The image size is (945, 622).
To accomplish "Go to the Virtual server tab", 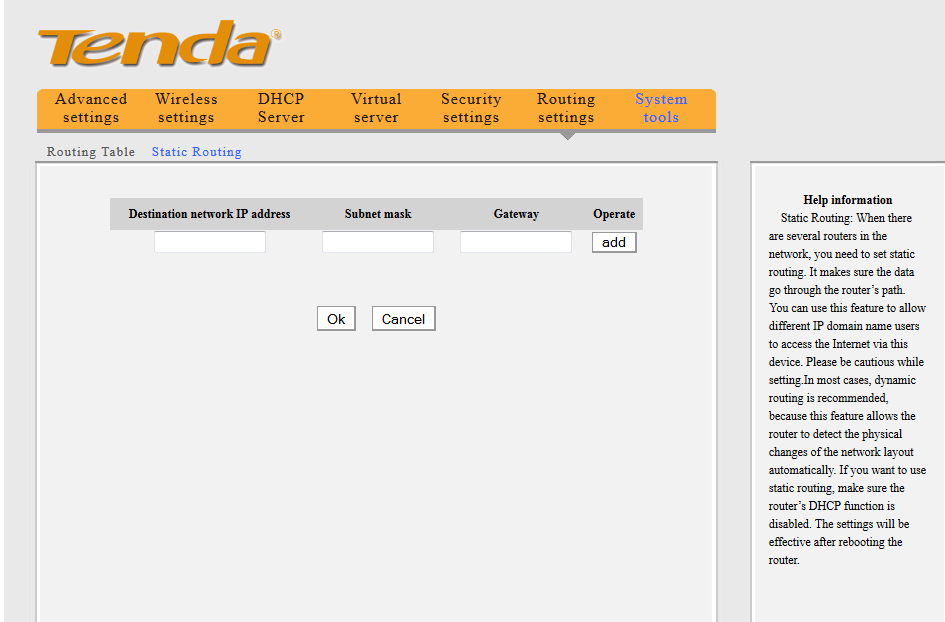I will pyautogui.click(x=376, y=108).
